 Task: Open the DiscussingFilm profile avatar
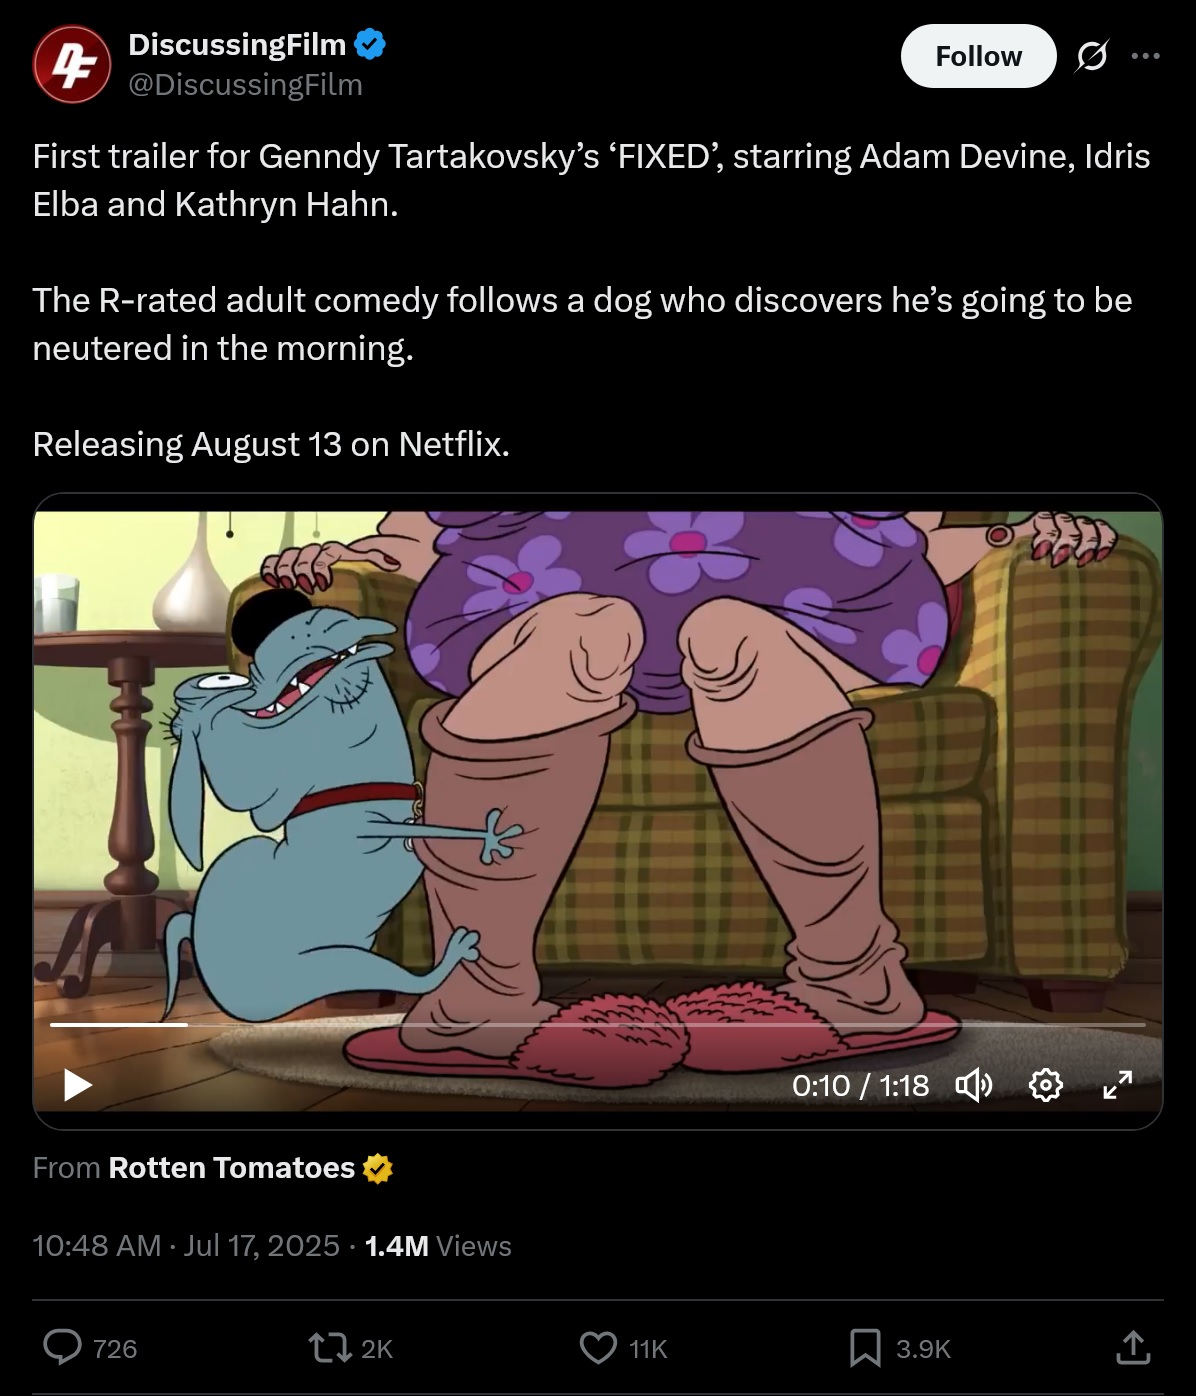71,64
